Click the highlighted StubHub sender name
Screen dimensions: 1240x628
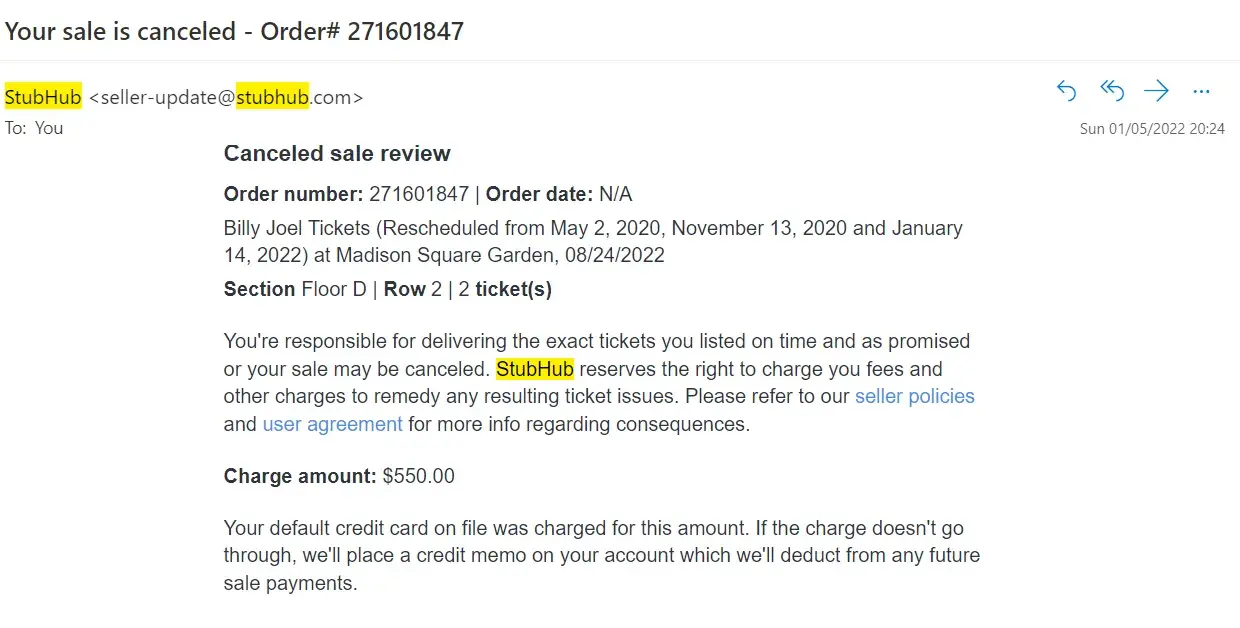tap(43, 97)
